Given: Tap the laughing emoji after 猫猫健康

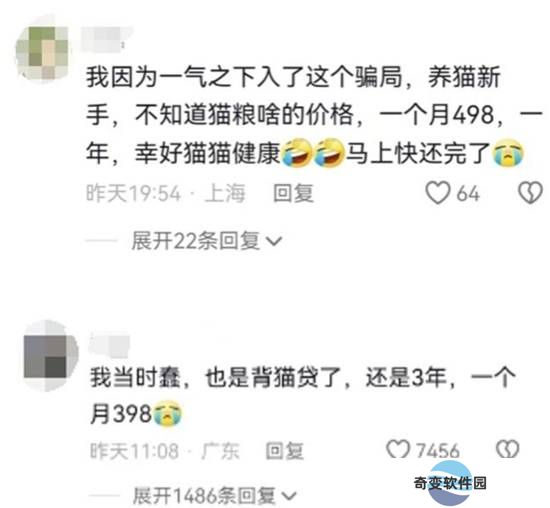Looking at the screenshot, I should tap(297, 153).
